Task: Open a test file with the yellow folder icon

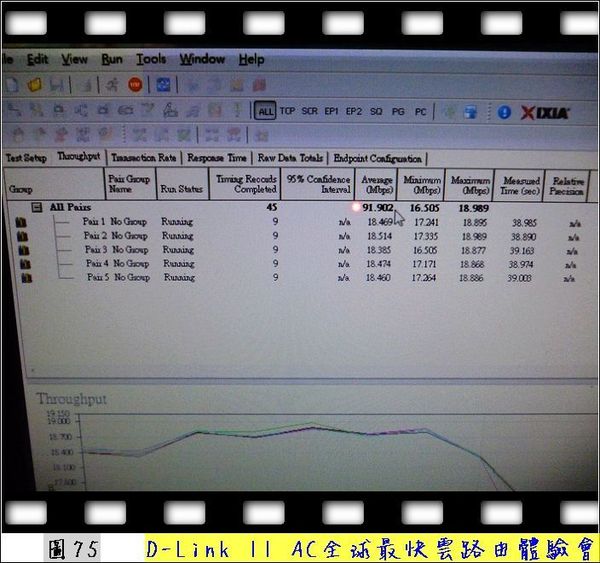Action: tap(35, 85)
